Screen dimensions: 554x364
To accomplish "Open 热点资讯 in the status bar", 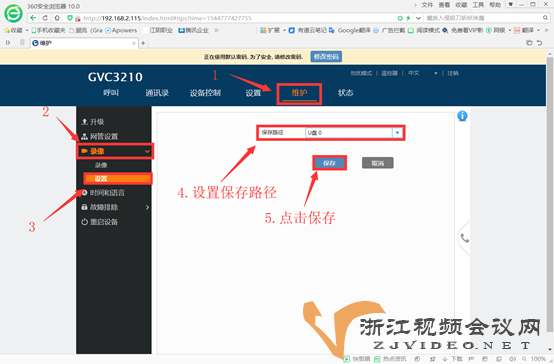I will pos(390,359).
